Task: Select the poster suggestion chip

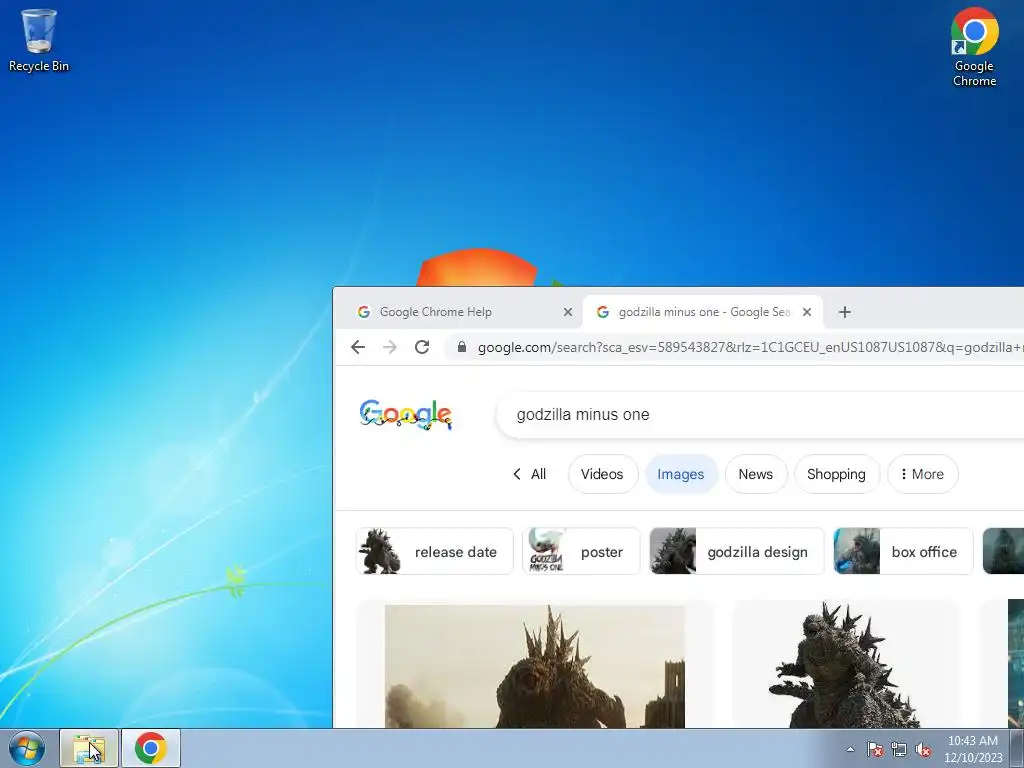Action: tap(581, 552)
